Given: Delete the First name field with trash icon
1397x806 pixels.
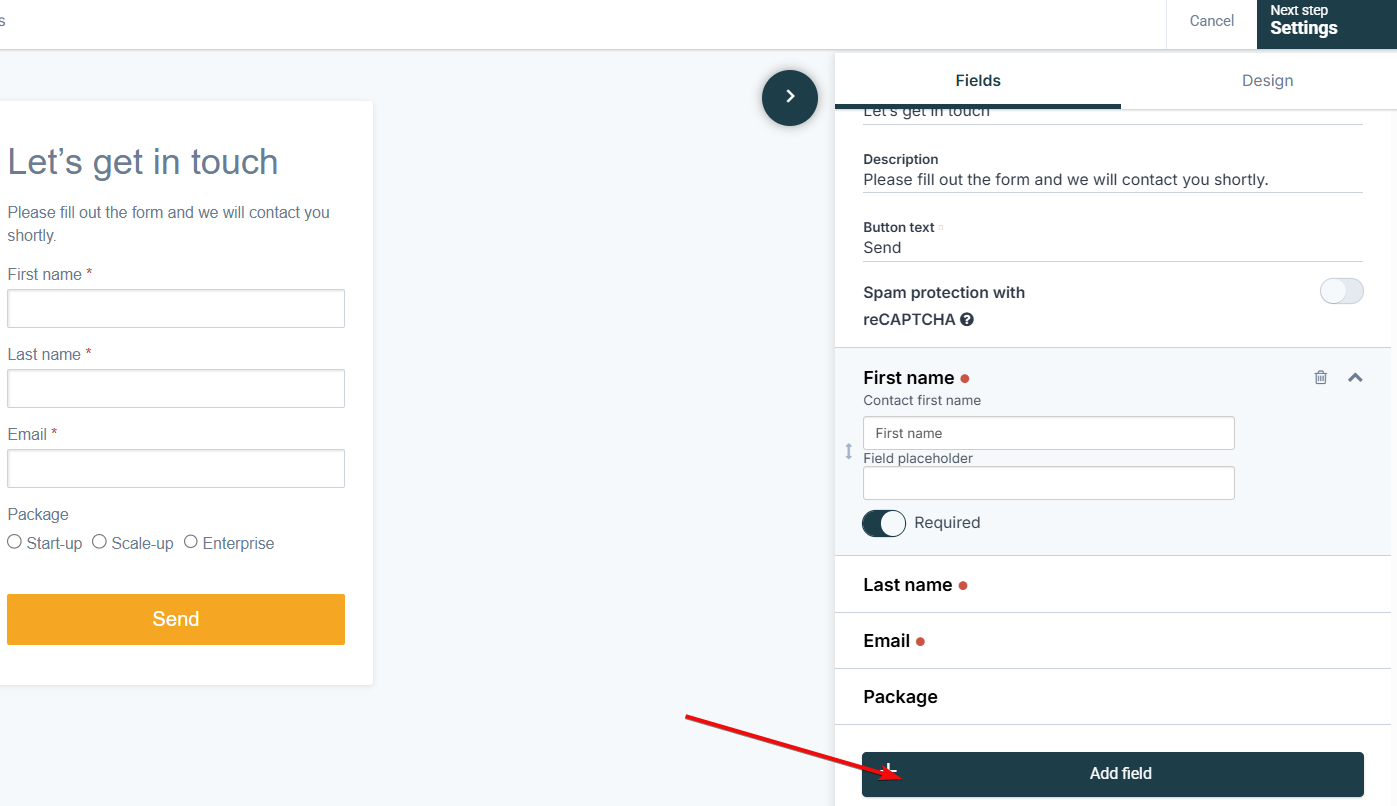Looking at the screenshot, I should [x=1321, y=377].
